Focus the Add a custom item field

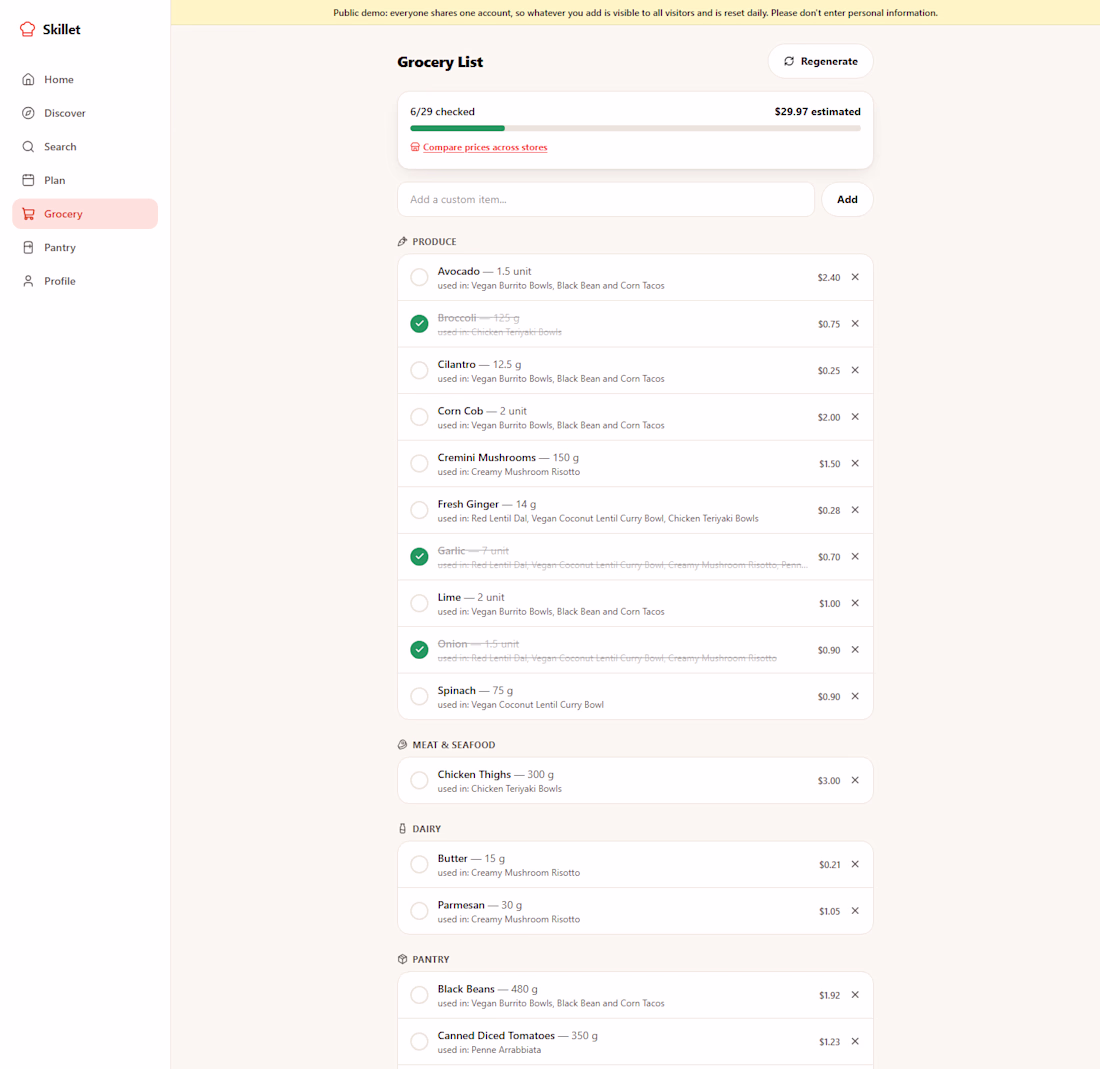click(x=606, y=199)
